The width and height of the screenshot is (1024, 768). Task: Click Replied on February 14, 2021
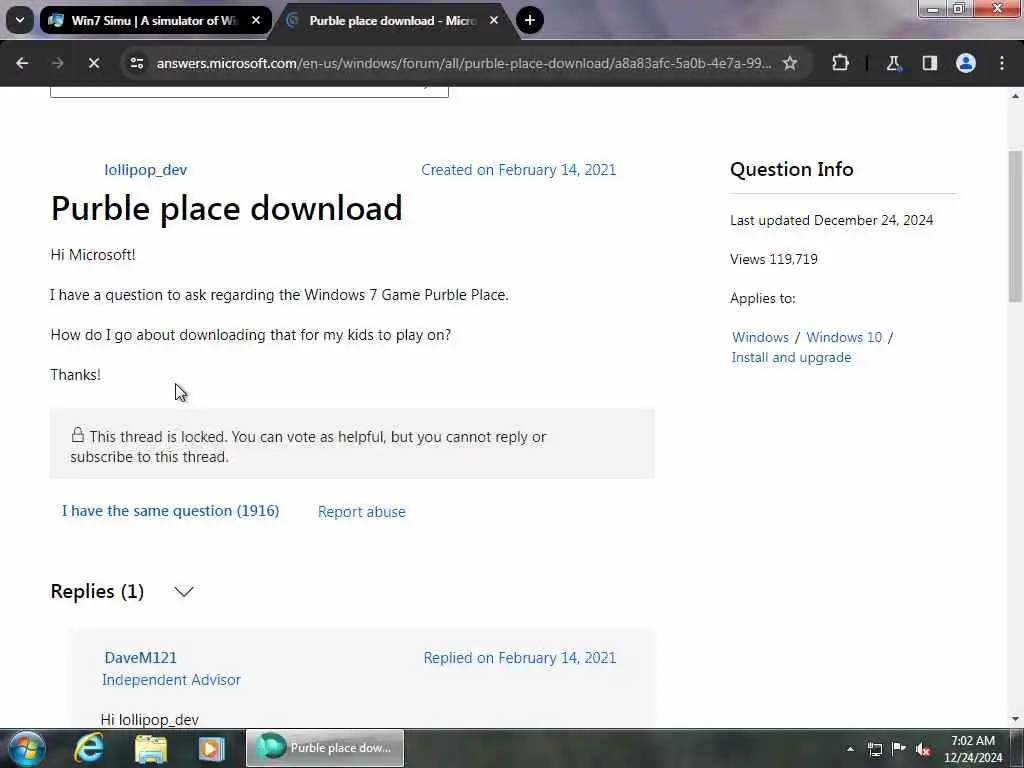(520, 658)
